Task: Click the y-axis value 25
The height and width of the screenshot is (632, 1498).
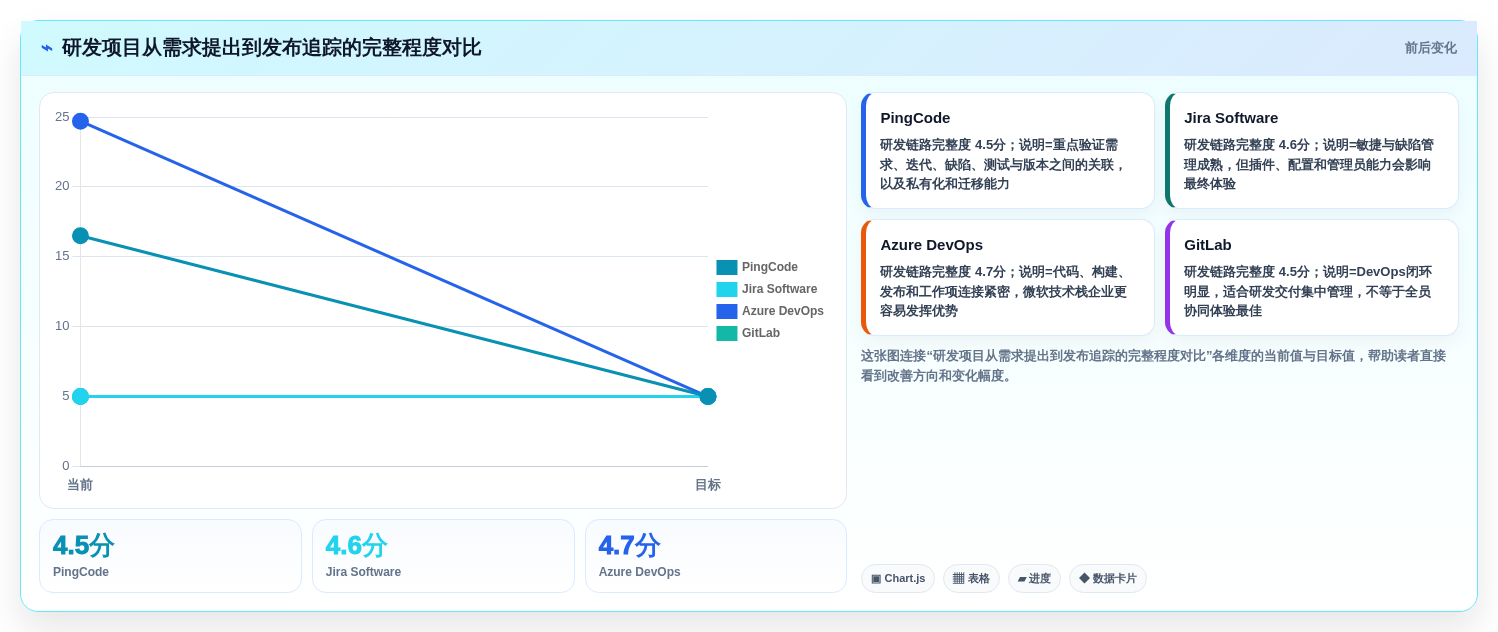Action: pyautogui.click(x=62, y=117)
